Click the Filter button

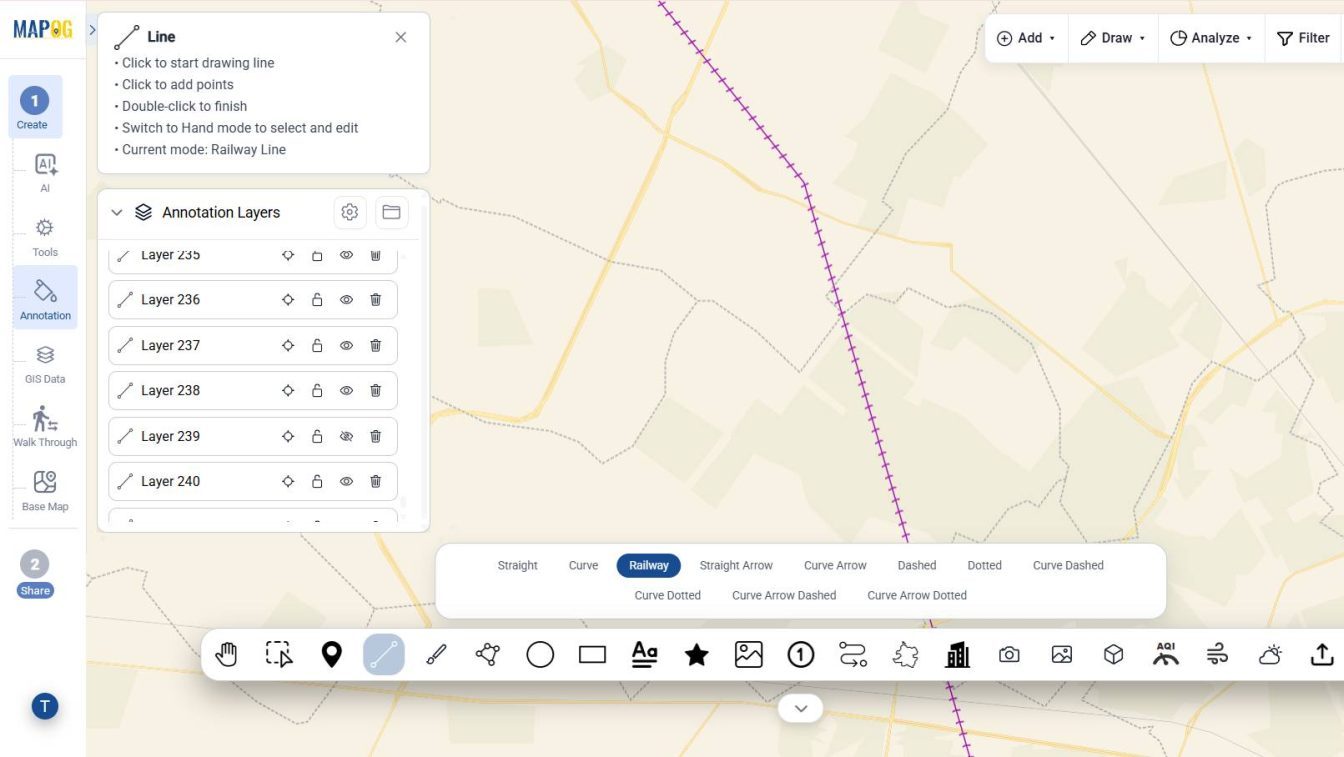[x=1304, y=38]
